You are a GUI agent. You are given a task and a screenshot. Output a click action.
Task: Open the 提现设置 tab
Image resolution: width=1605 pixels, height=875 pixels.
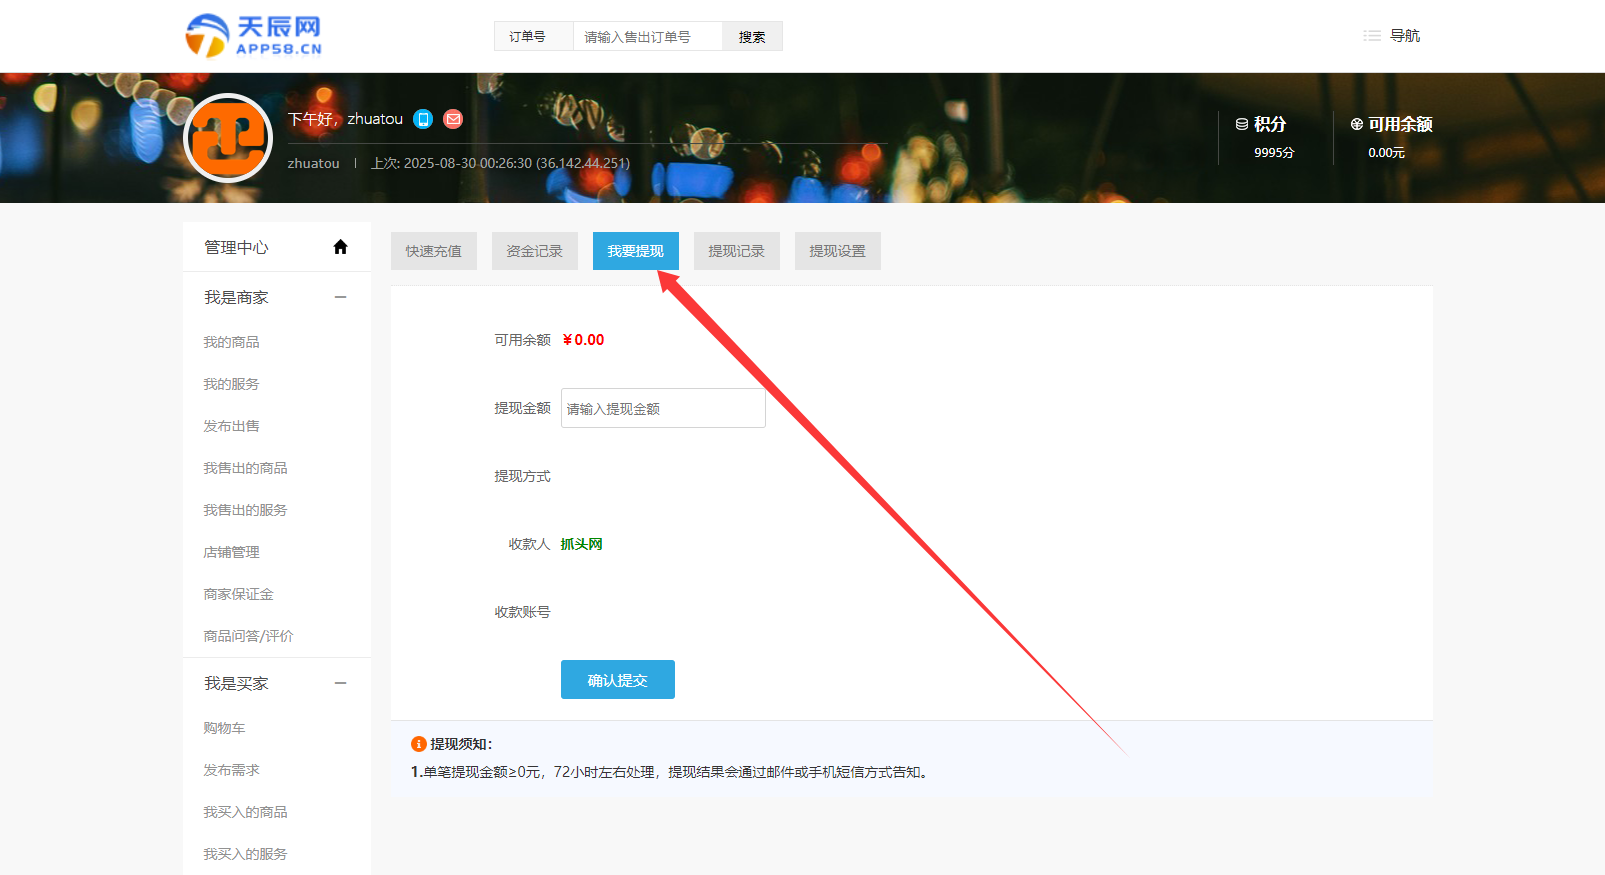(837, 251)
